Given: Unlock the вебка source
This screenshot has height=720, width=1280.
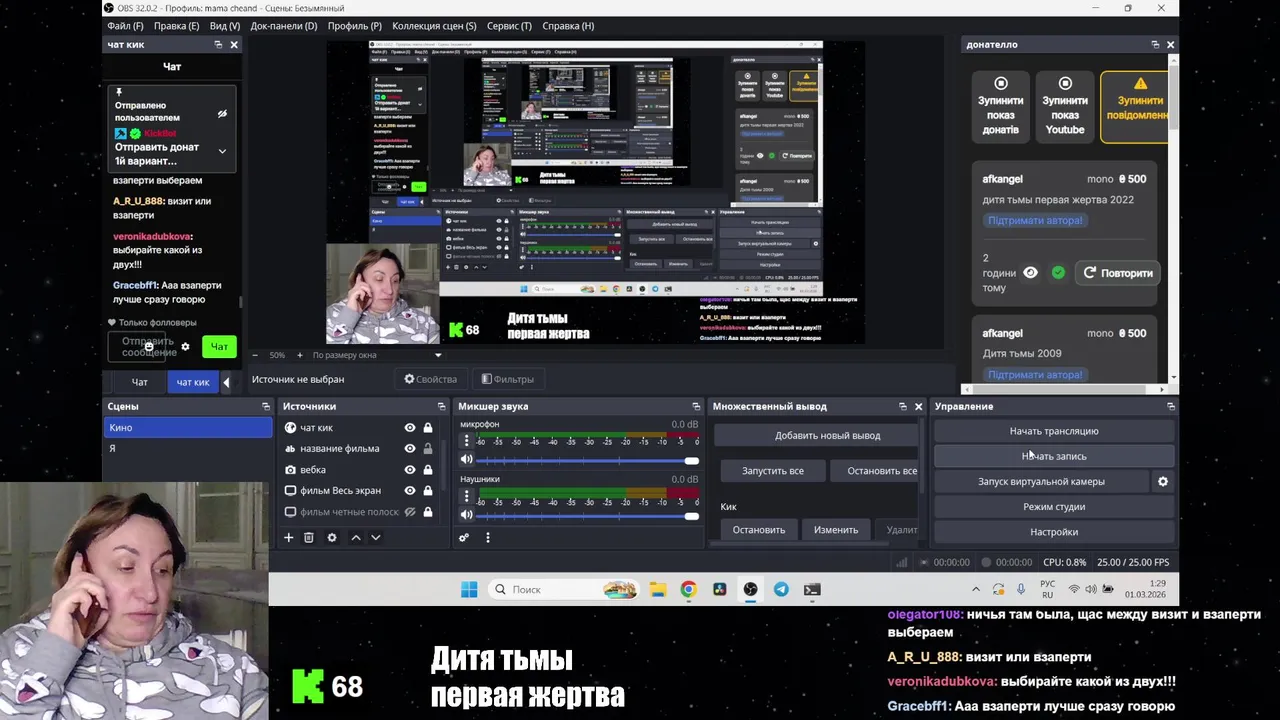Looking at the screenshot, I should (x=428, y=470).
